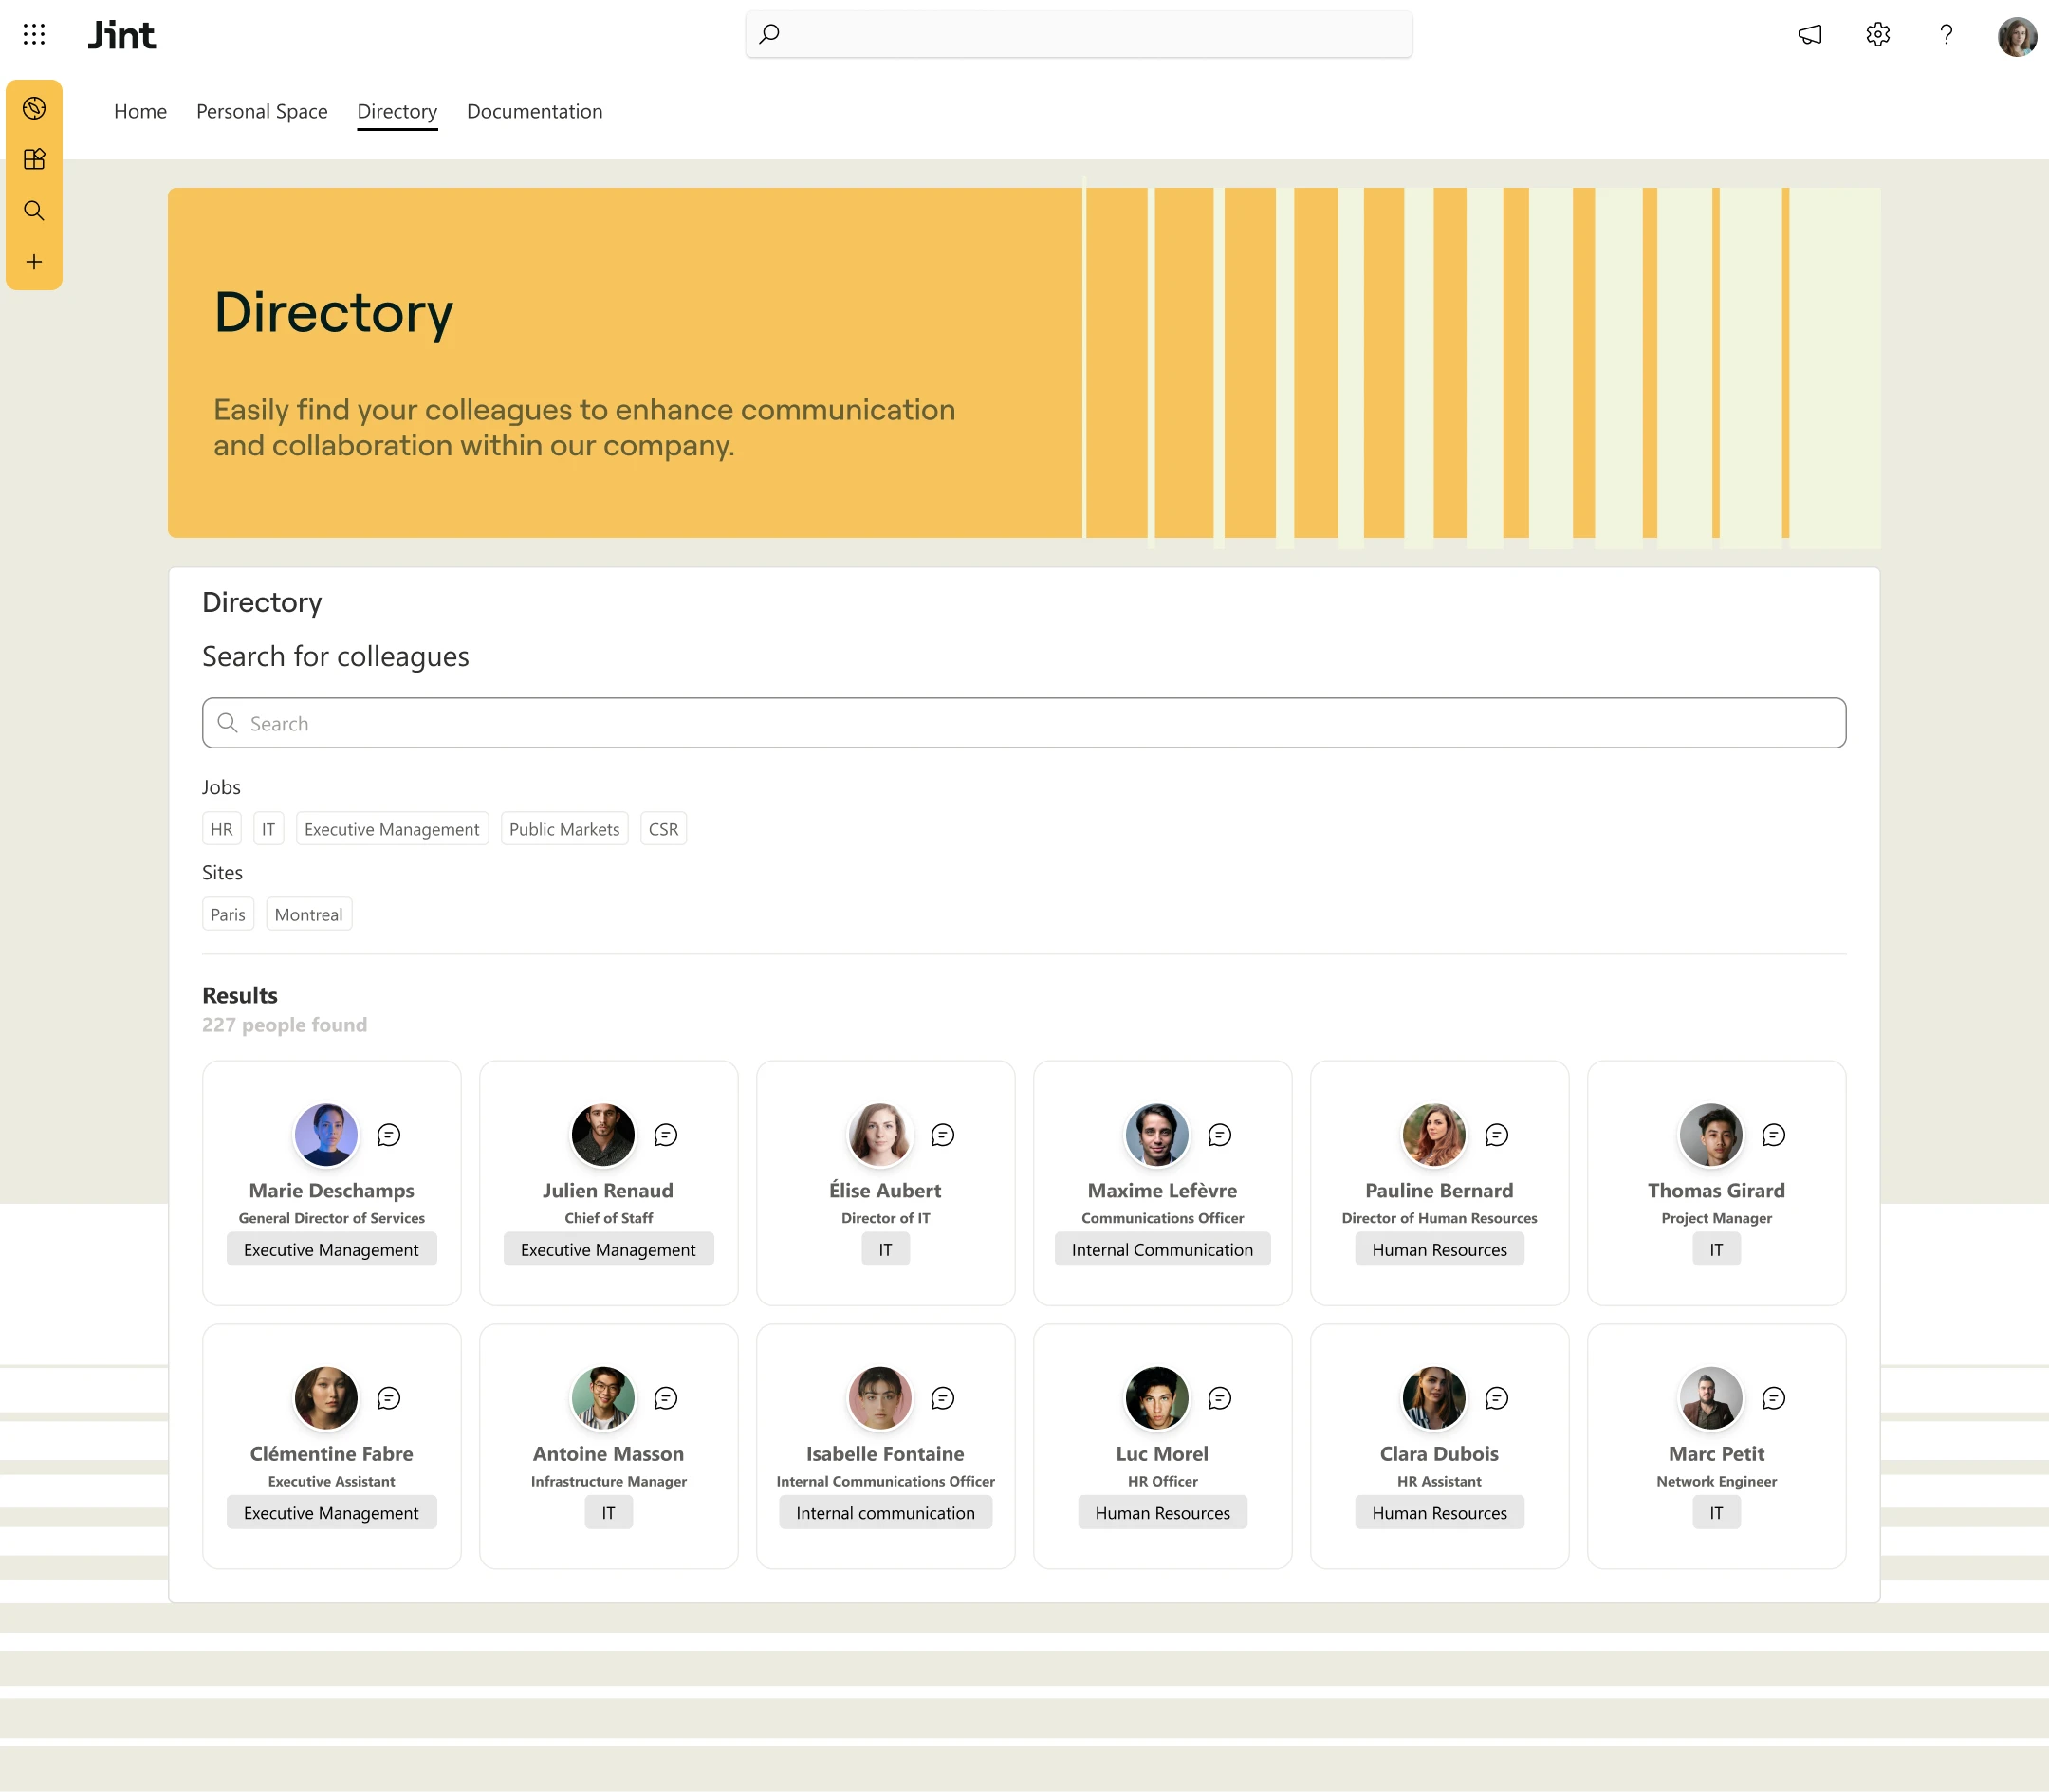Open the user profile avatar menu

coord(2016,36)
